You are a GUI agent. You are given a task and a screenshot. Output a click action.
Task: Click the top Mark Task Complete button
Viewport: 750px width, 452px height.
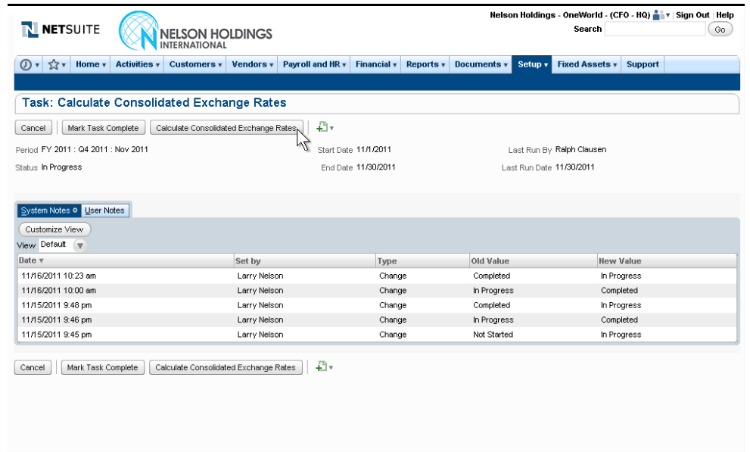pos(103,128)
